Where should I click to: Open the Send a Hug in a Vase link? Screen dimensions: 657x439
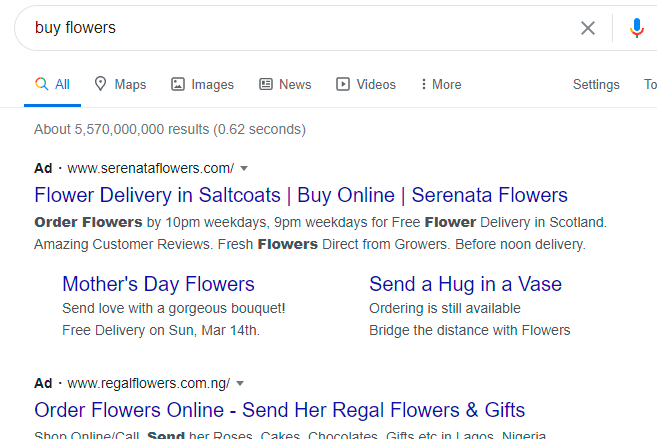[466, 284]
